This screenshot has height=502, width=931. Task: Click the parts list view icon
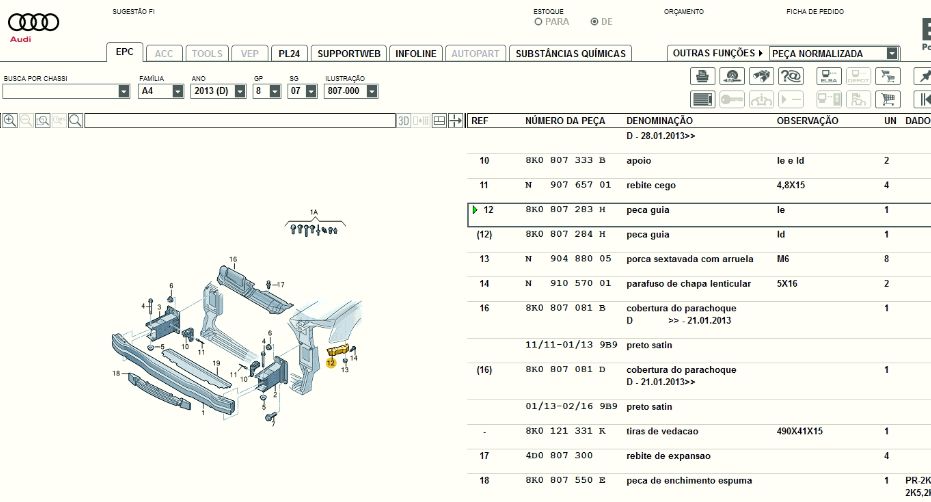click(702, 99)
